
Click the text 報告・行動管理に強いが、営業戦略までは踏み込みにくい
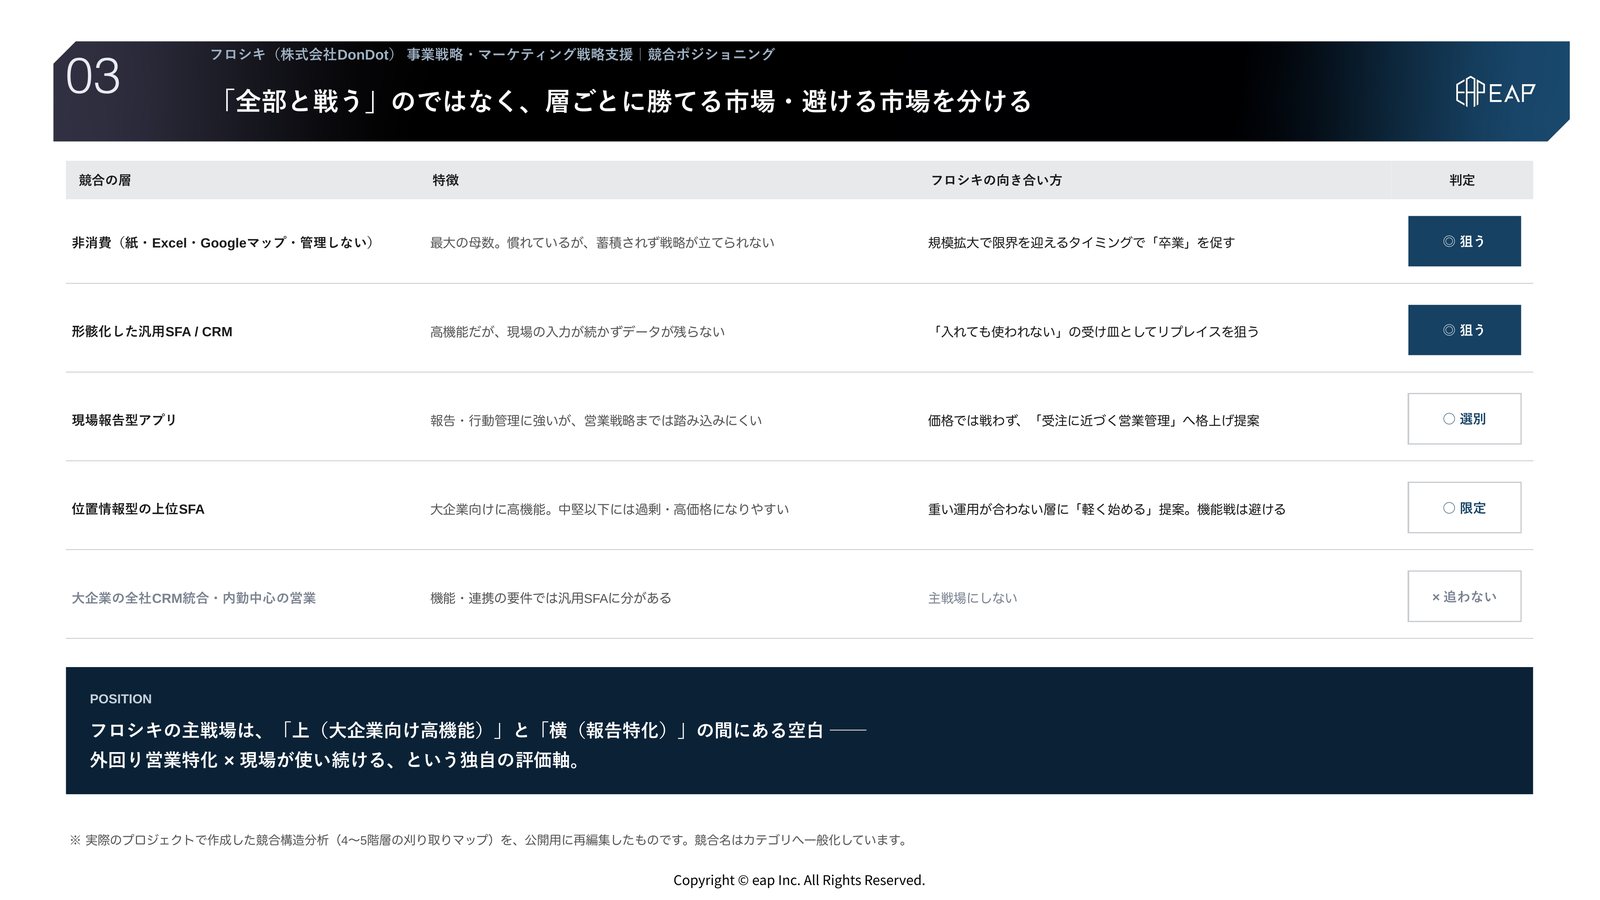(x=596, y=420)
